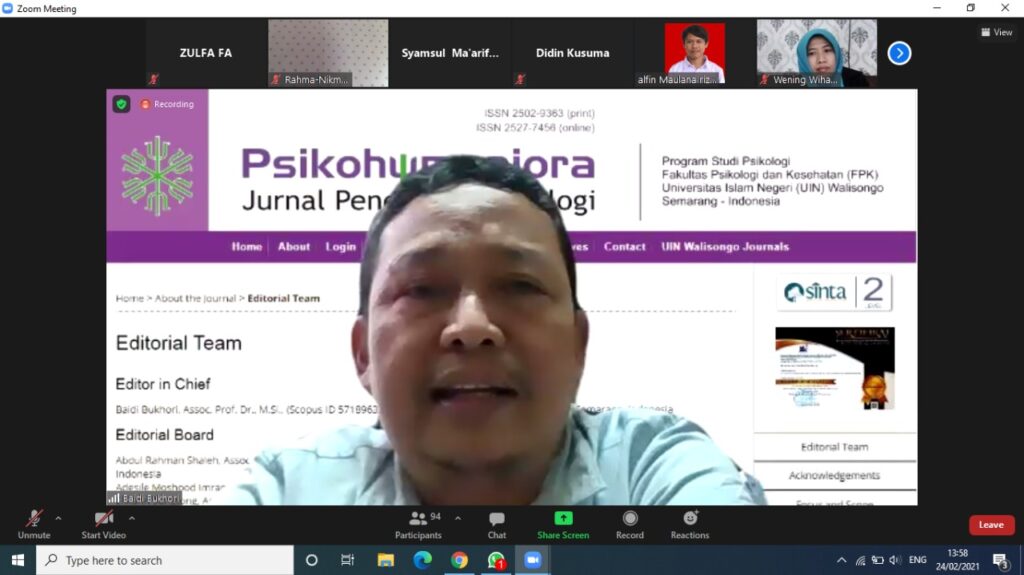Select Wening Wiha participant video tile
The image size is (1024, 575).
tap(817, 53)
